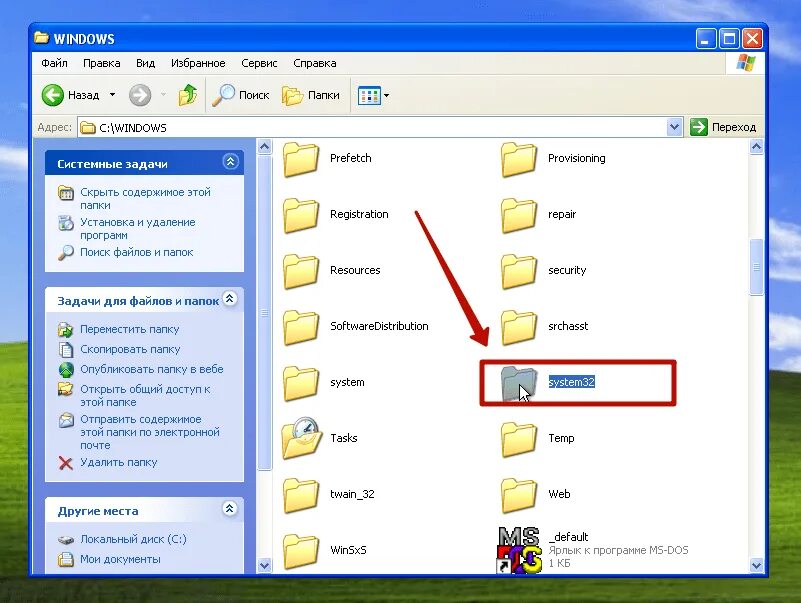801x603 pixels.
Task: Go back with the Назад arrow icon
Action: pyautogui.click(x=52, y=95)
